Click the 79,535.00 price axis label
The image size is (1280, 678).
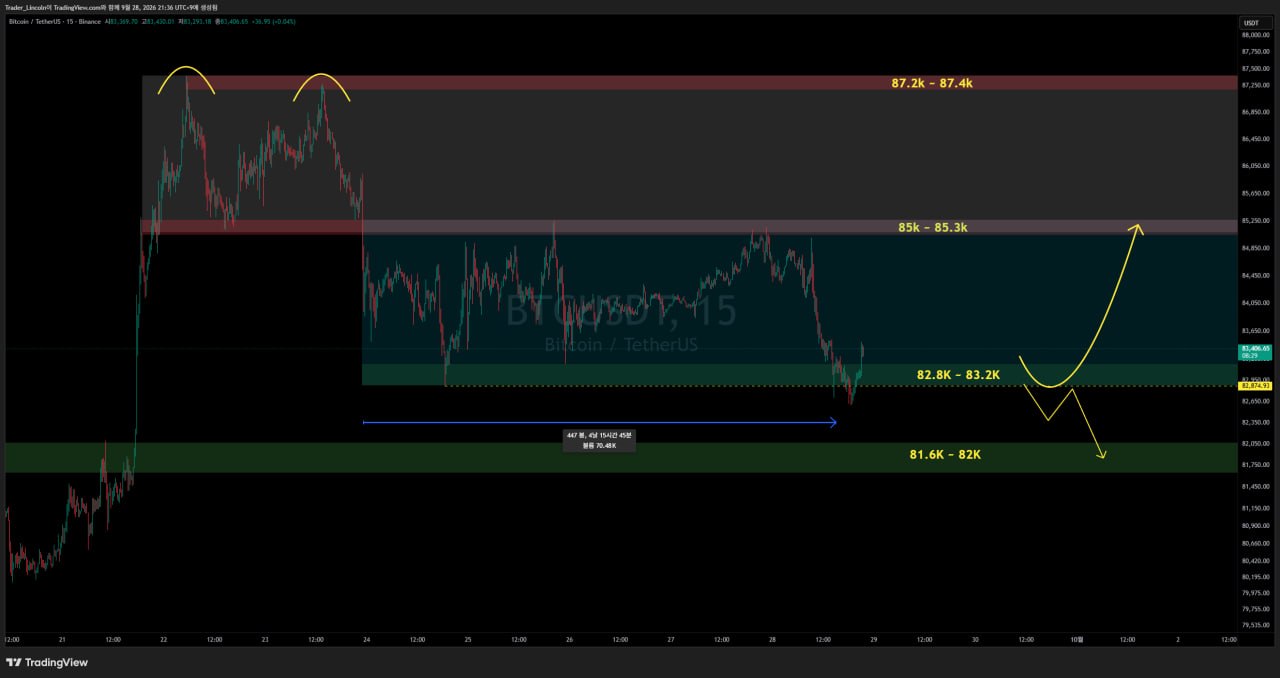tap(1254, 625)
